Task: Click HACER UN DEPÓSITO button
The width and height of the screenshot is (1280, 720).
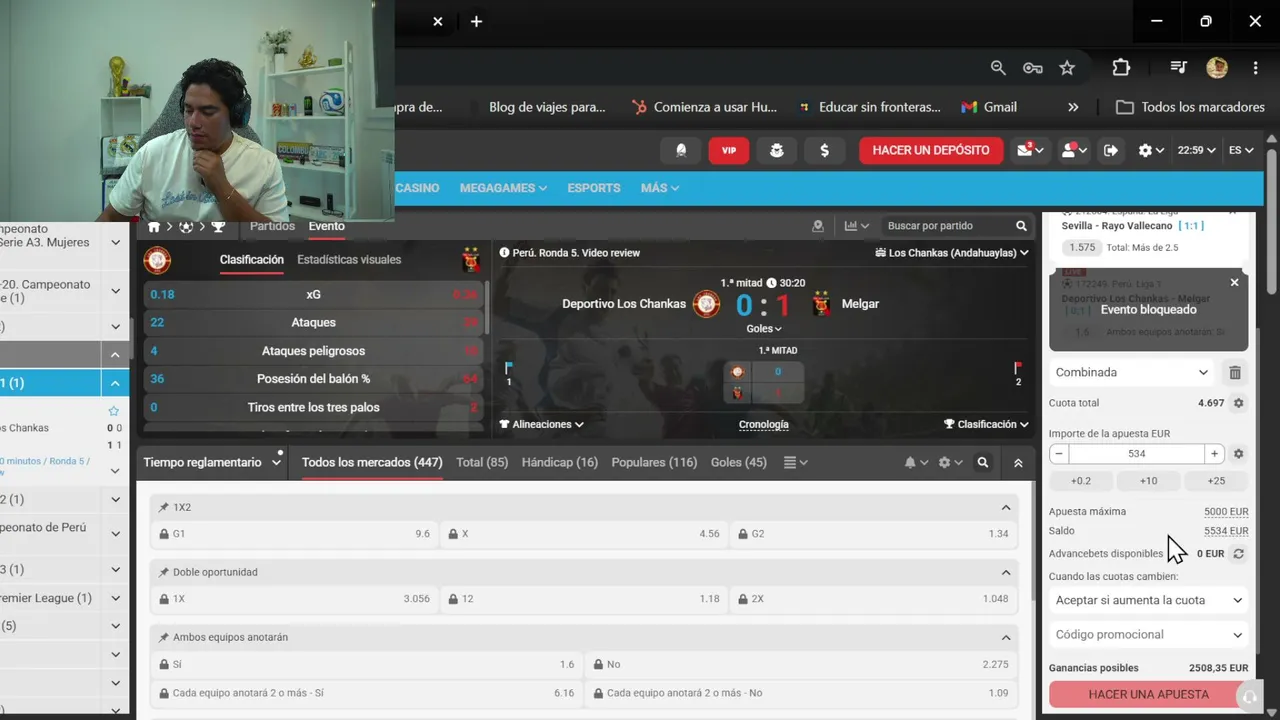Action: point(931,150)
